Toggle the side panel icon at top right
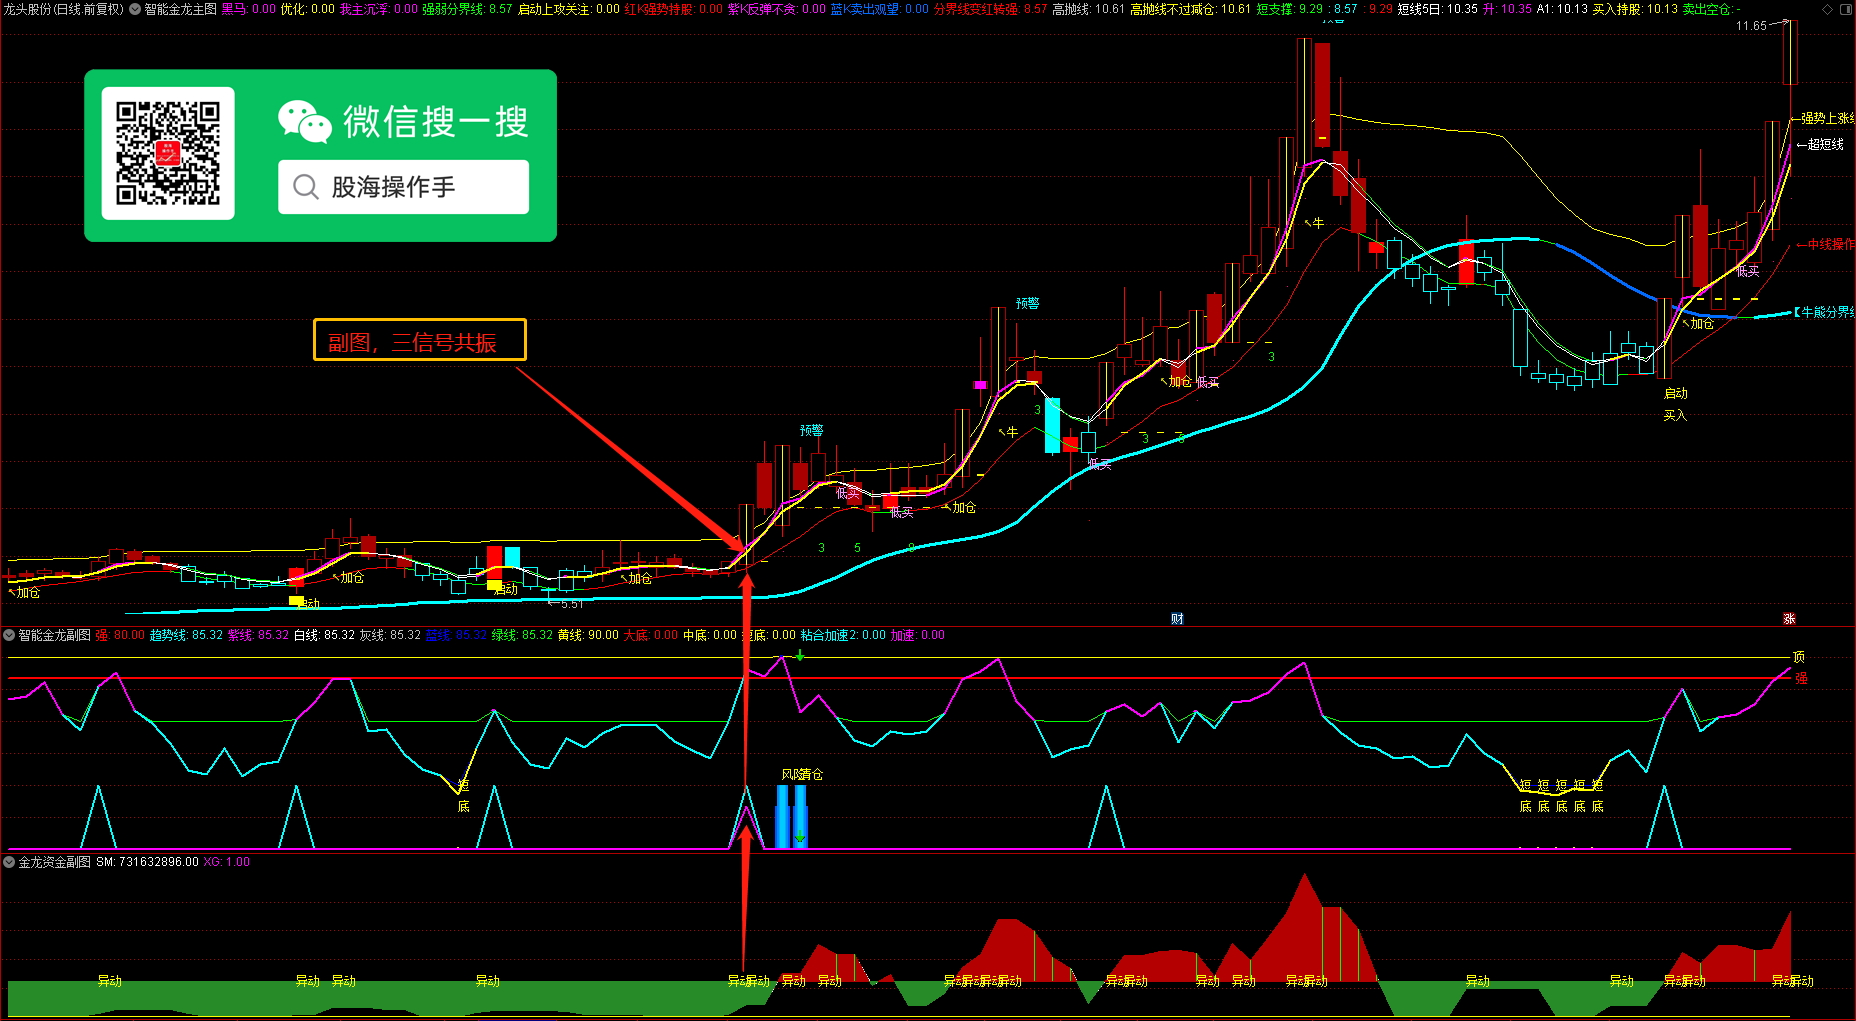1856x1021 pixels. [x=1846, y=9]
